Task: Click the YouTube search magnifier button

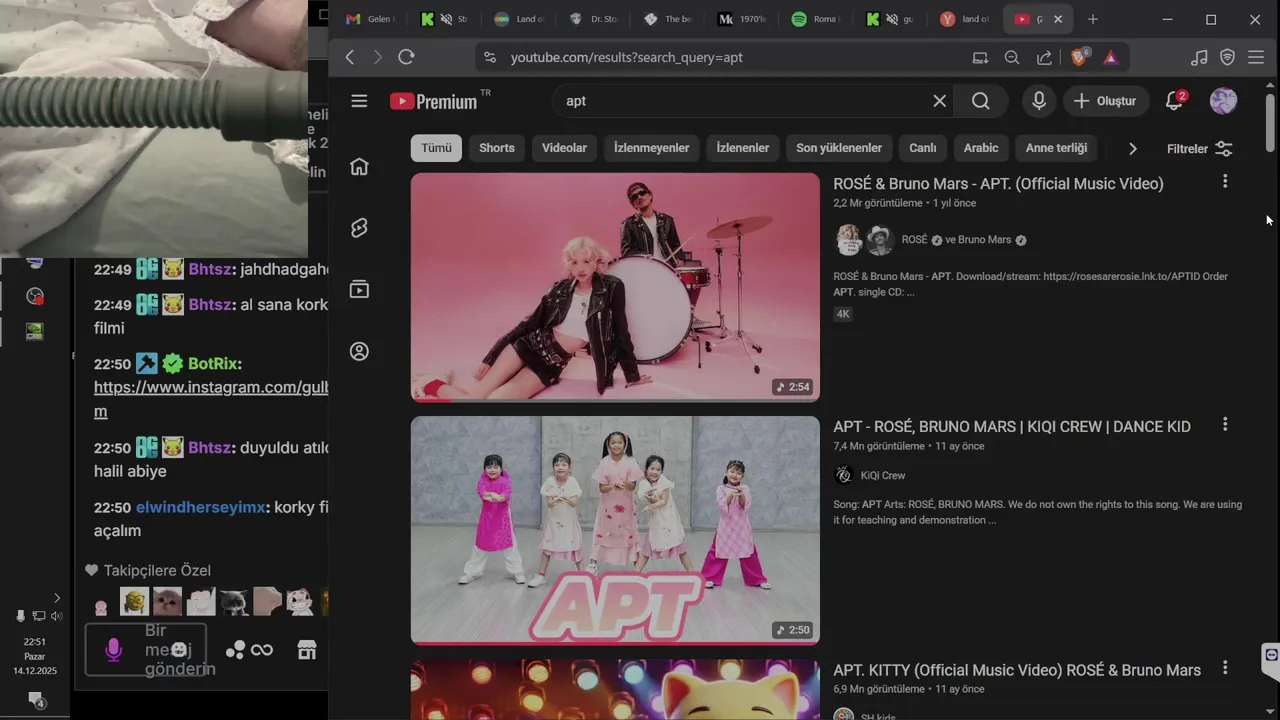Action: click(x=981, y=101)
